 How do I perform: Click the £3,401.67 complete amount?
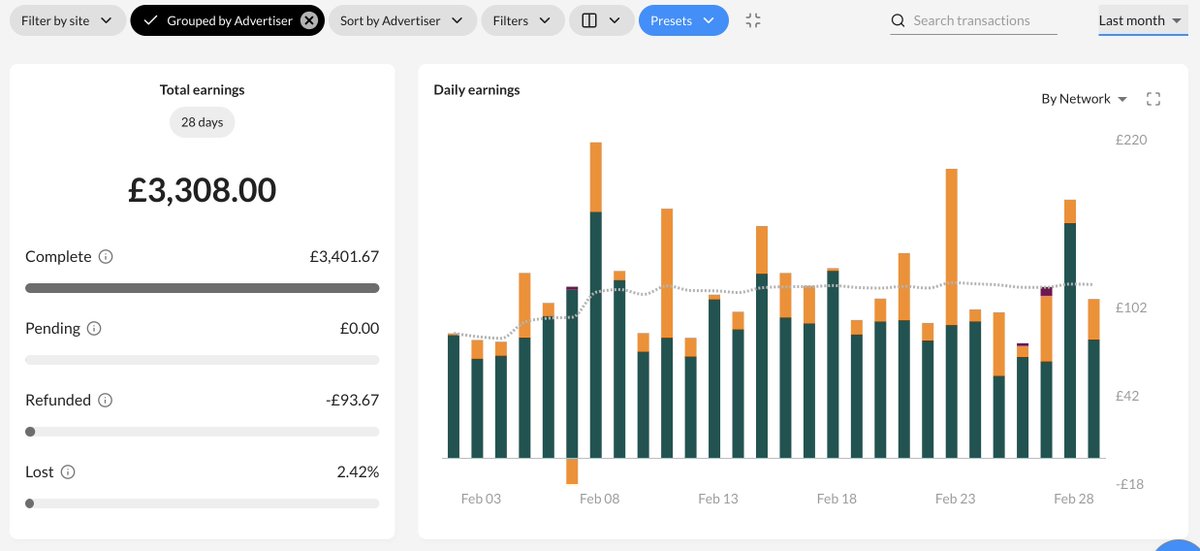tap(344, 257)
